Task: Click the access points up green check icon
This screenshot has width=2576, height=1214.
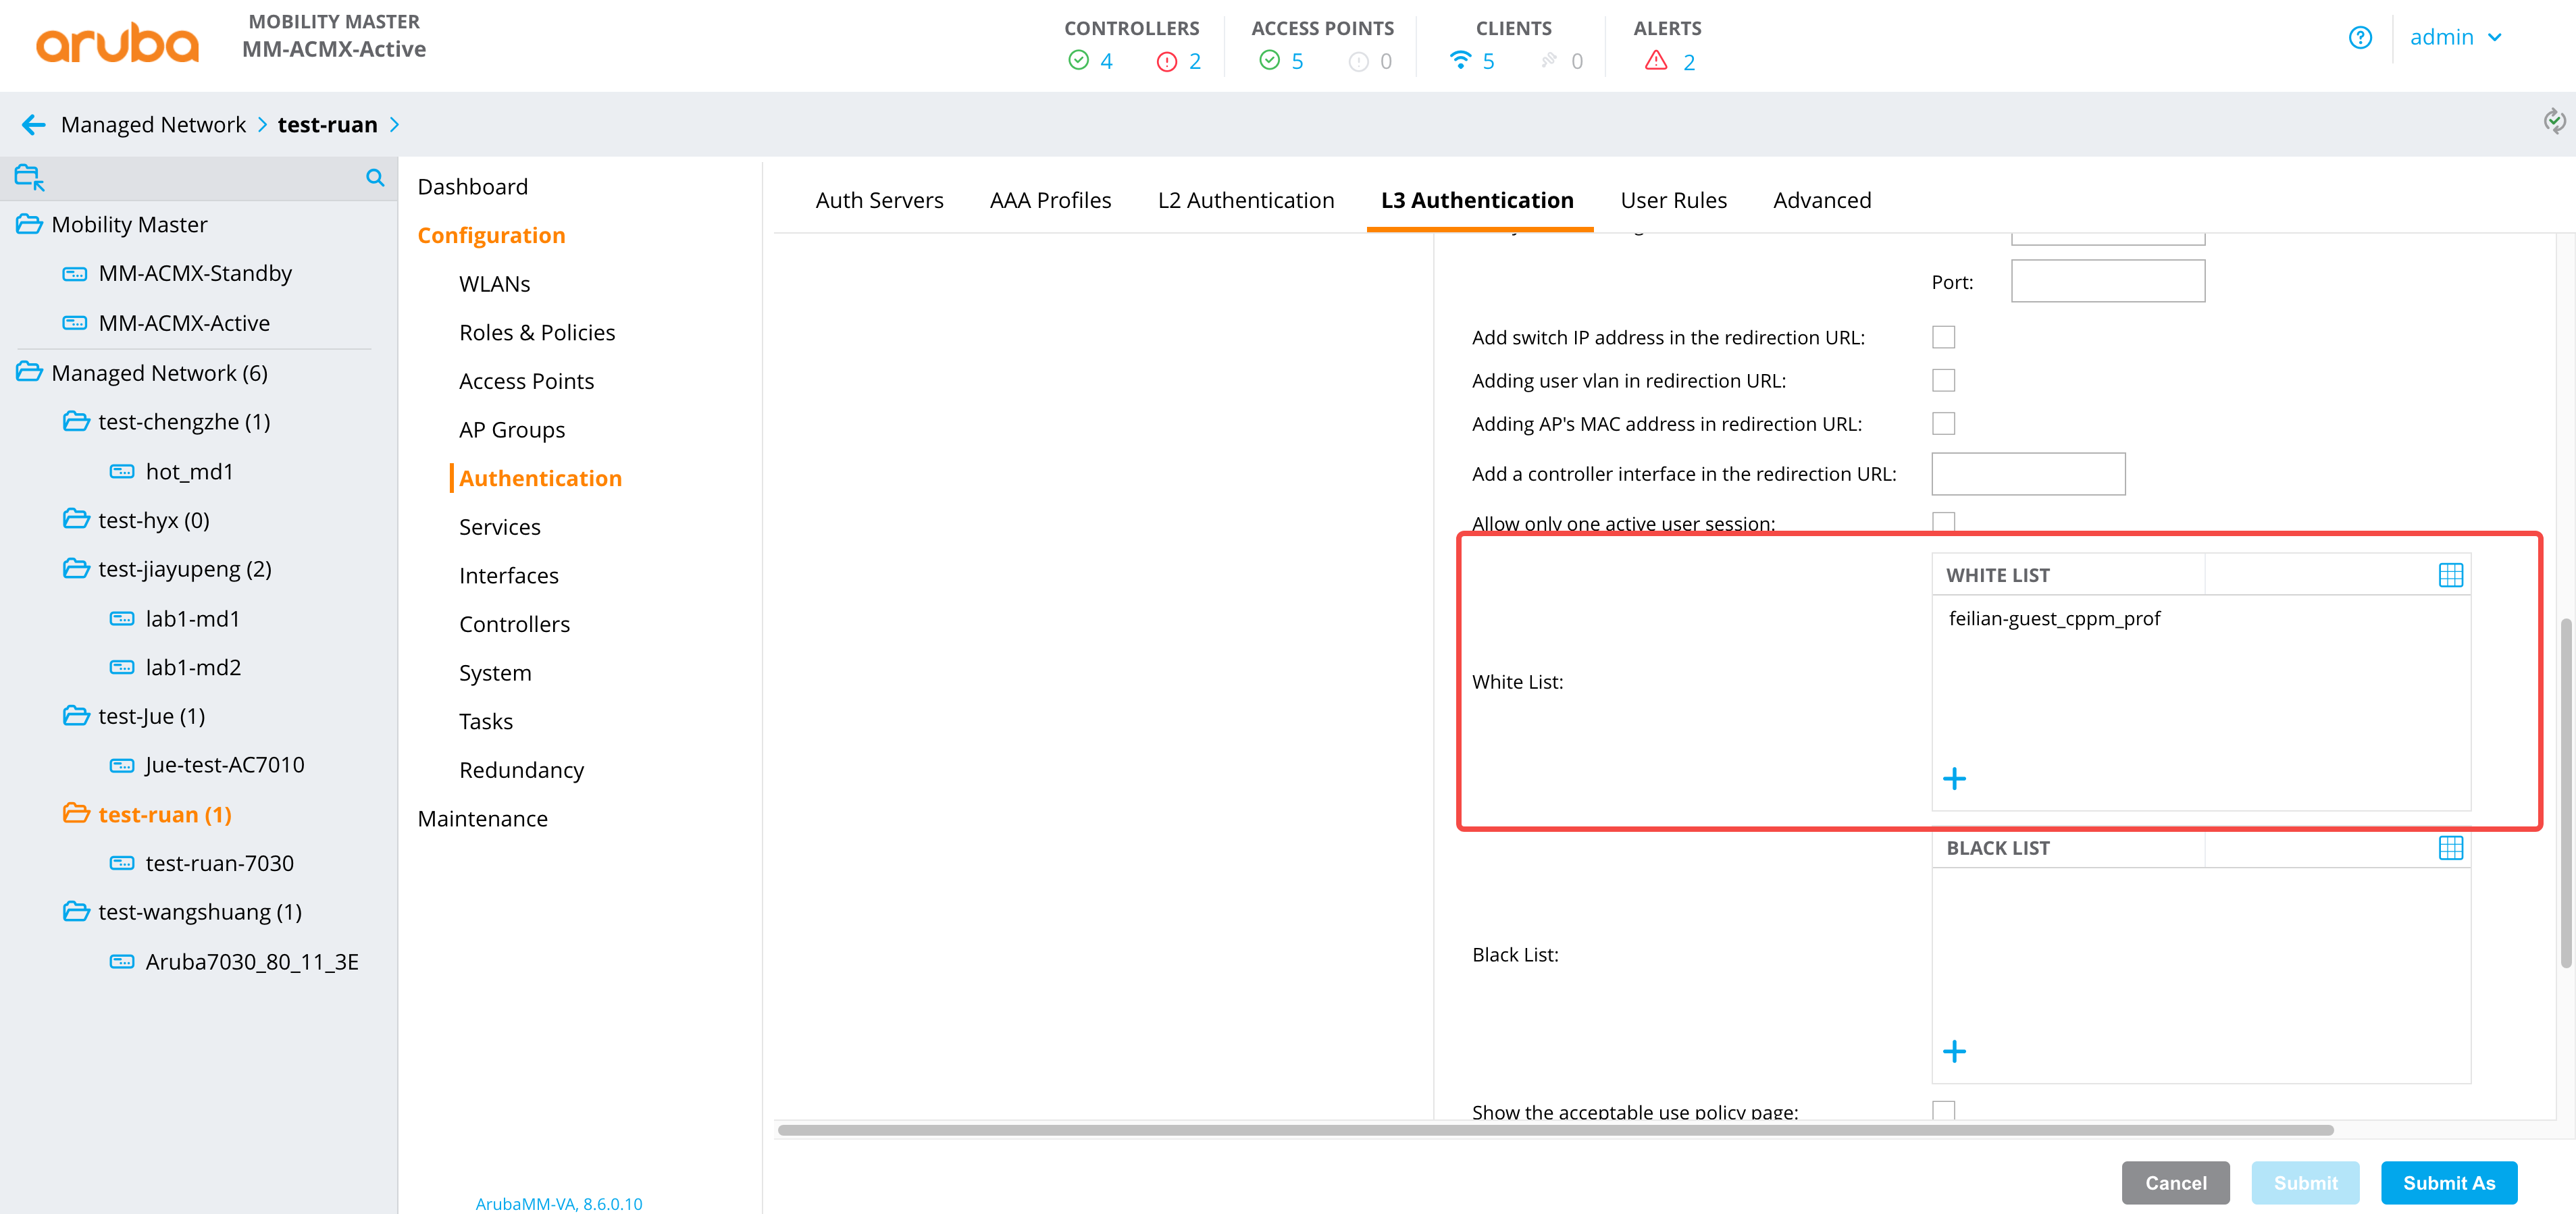Action: [x=1269, y=61]
